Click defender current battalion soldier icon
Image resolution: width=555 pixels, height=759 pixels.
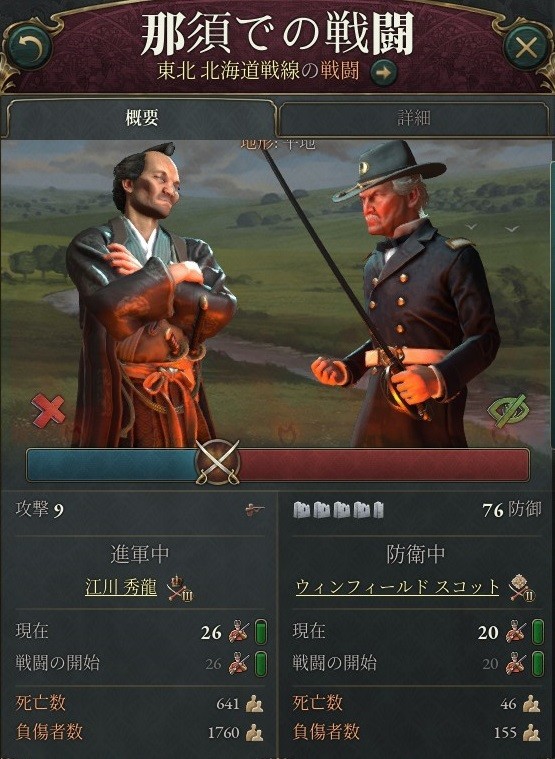point(516,632)
